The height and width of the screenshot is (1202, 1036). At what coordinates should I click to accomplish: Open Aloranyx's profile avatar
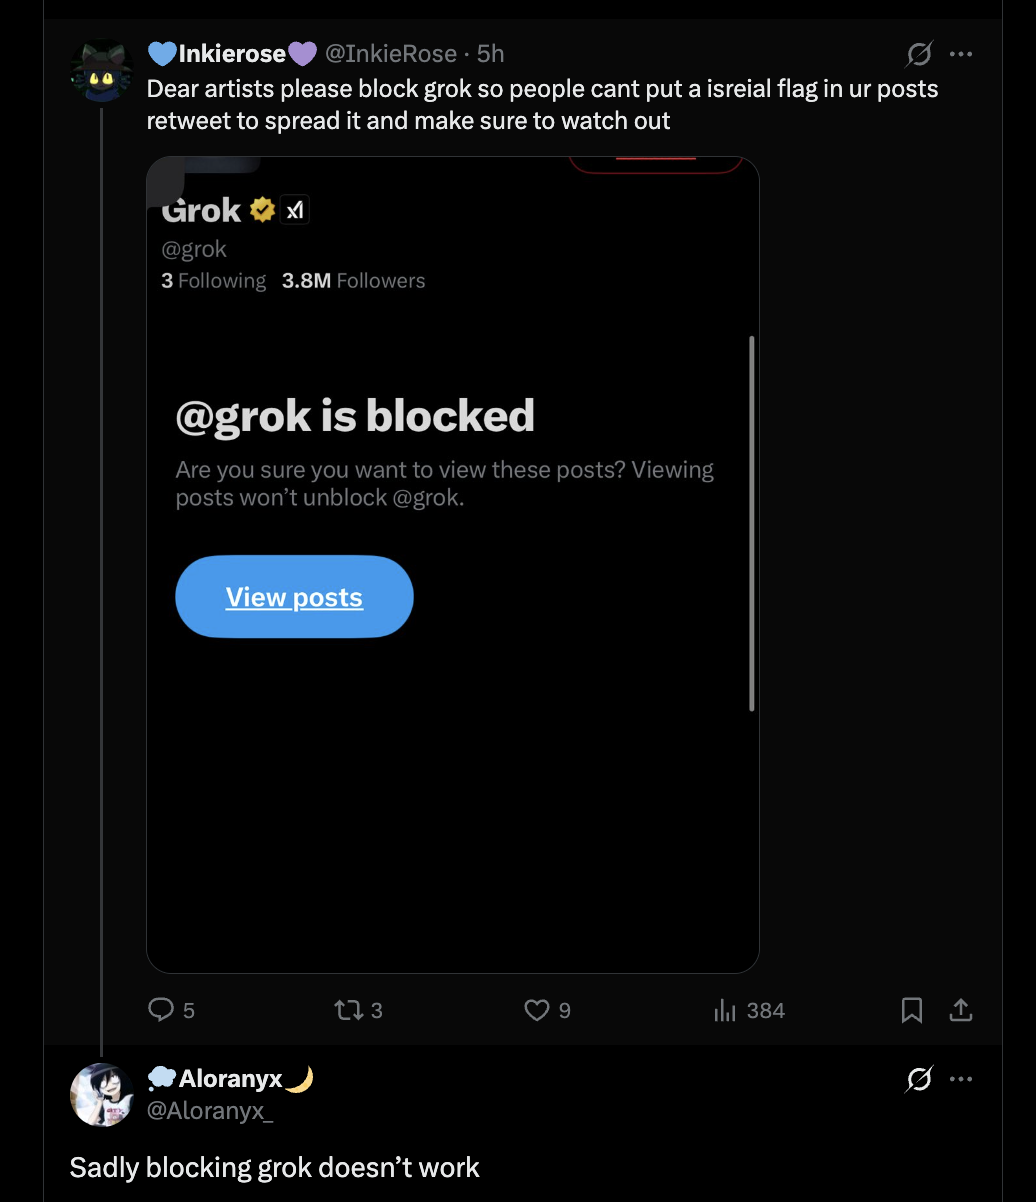point(102,1095)
